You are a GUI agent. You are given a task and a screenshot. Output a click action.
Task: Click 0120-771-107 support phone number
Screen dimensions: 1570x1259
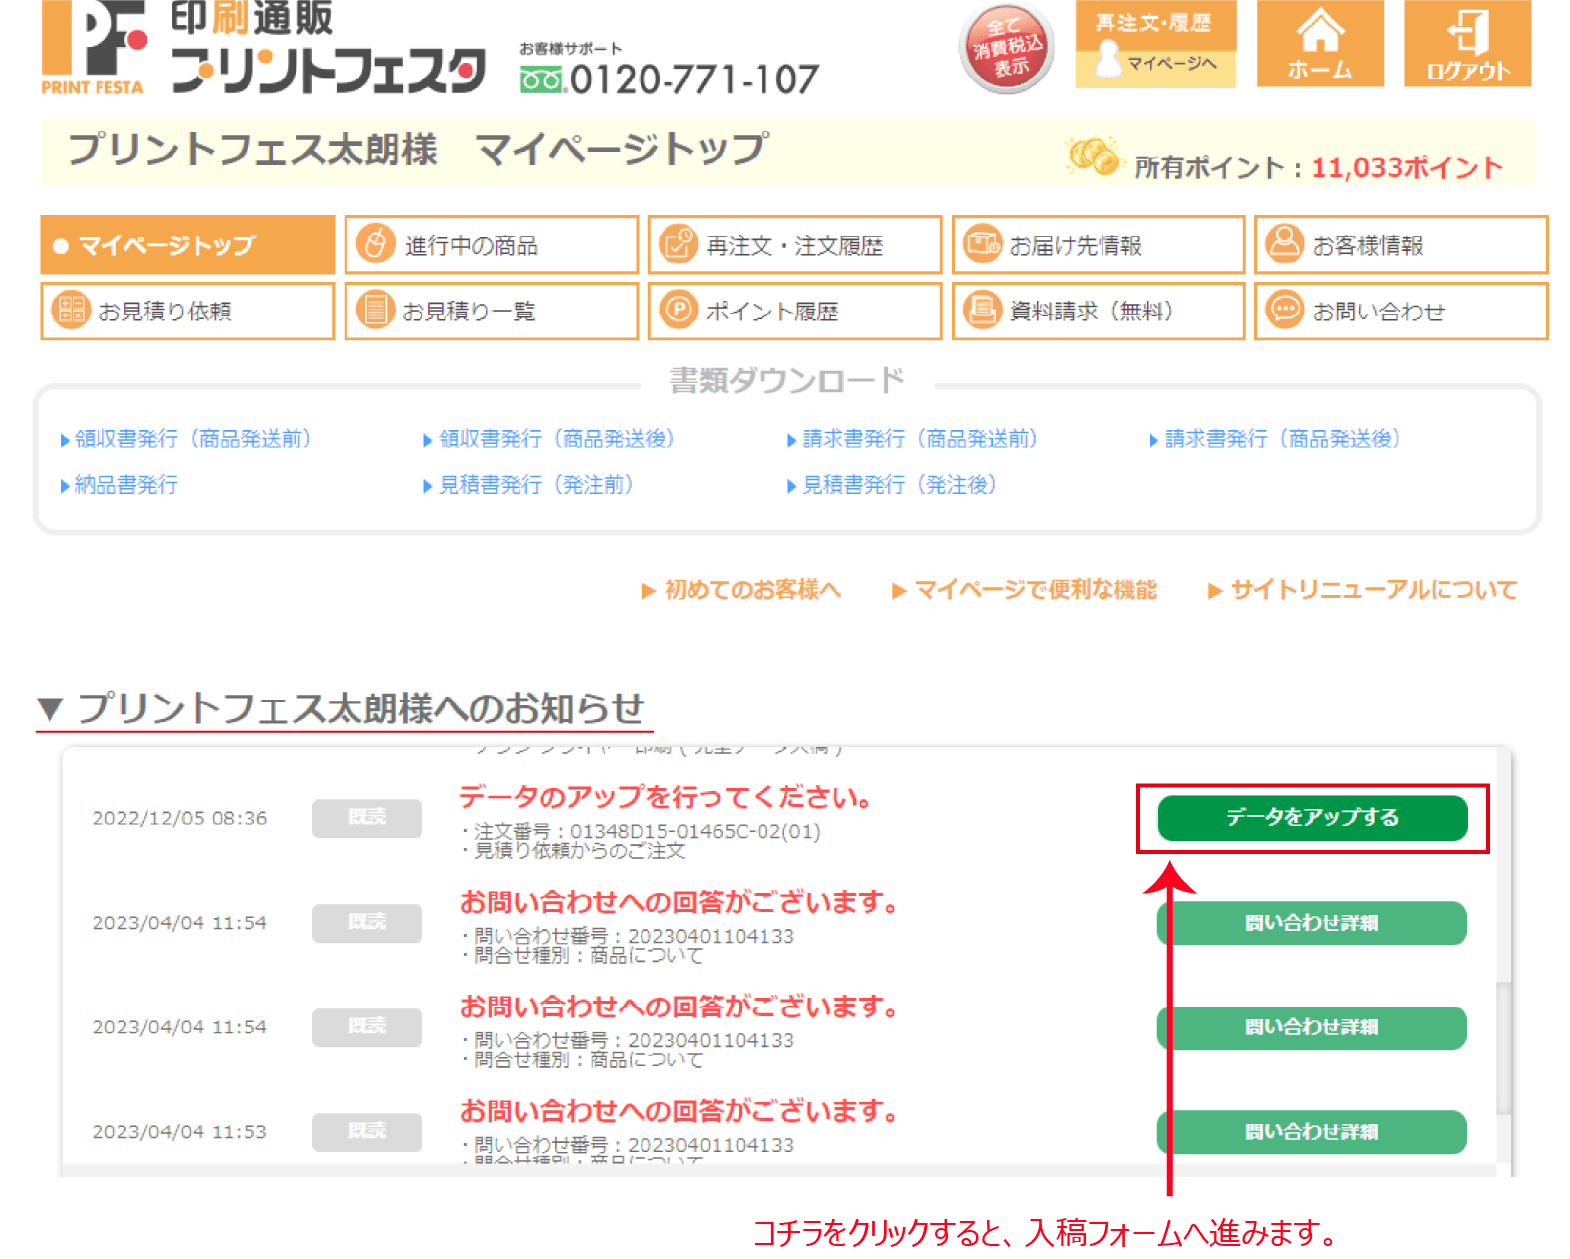point(694,80)
